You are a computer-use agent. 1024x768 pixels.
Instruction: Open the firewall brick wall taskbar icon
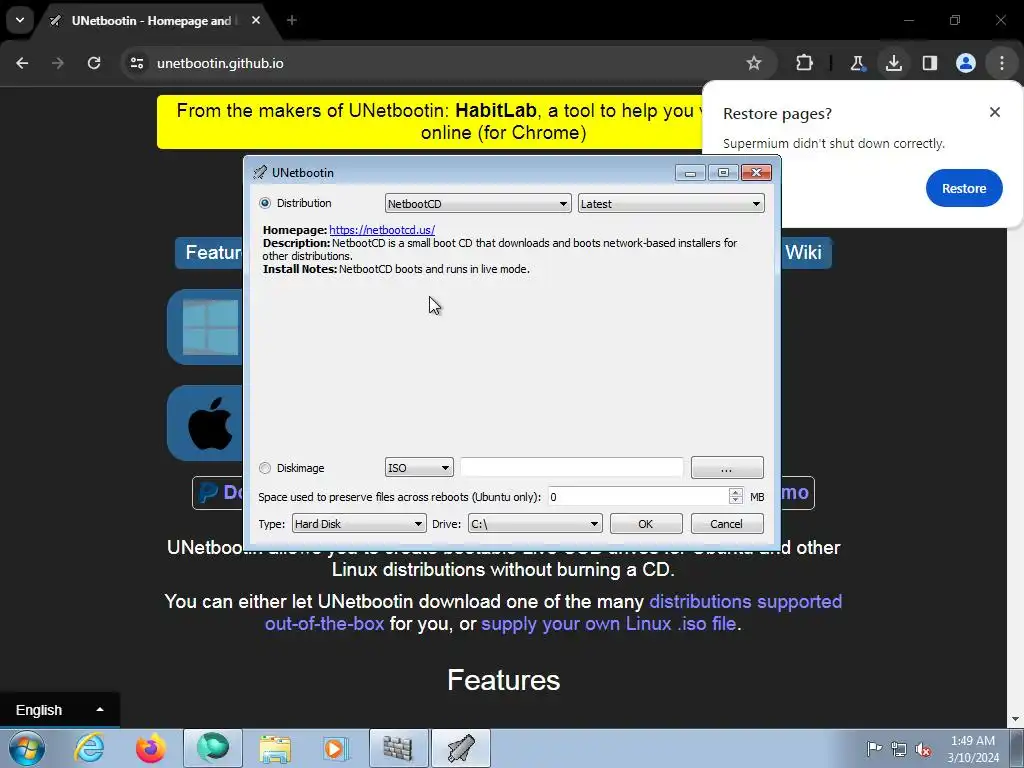pos(398,748)
